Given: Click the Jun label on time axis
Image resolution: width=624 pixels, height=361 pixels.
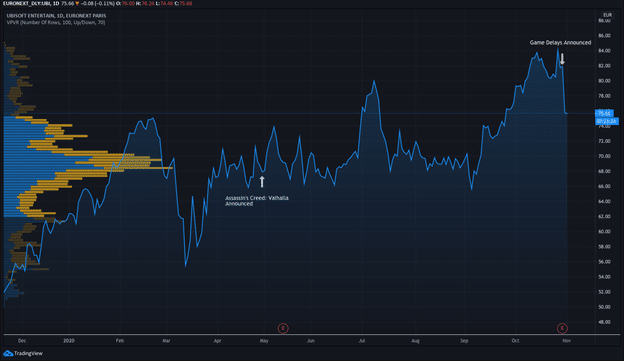Looking at the screenshot, I should click(311, 341).
